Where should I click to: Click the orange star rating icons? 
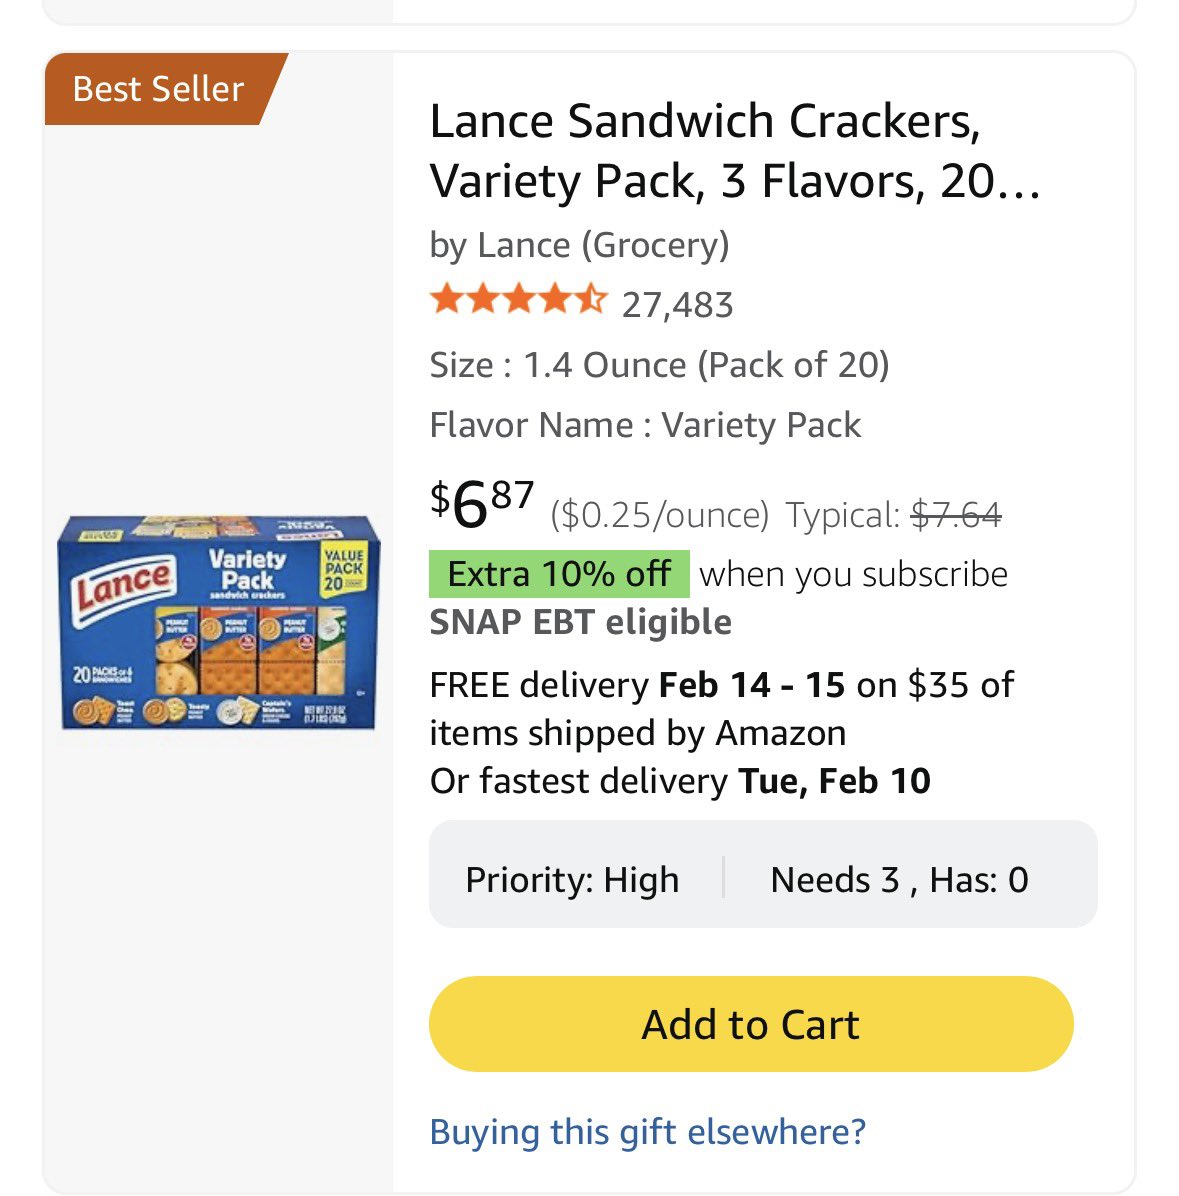coord(518,300)
